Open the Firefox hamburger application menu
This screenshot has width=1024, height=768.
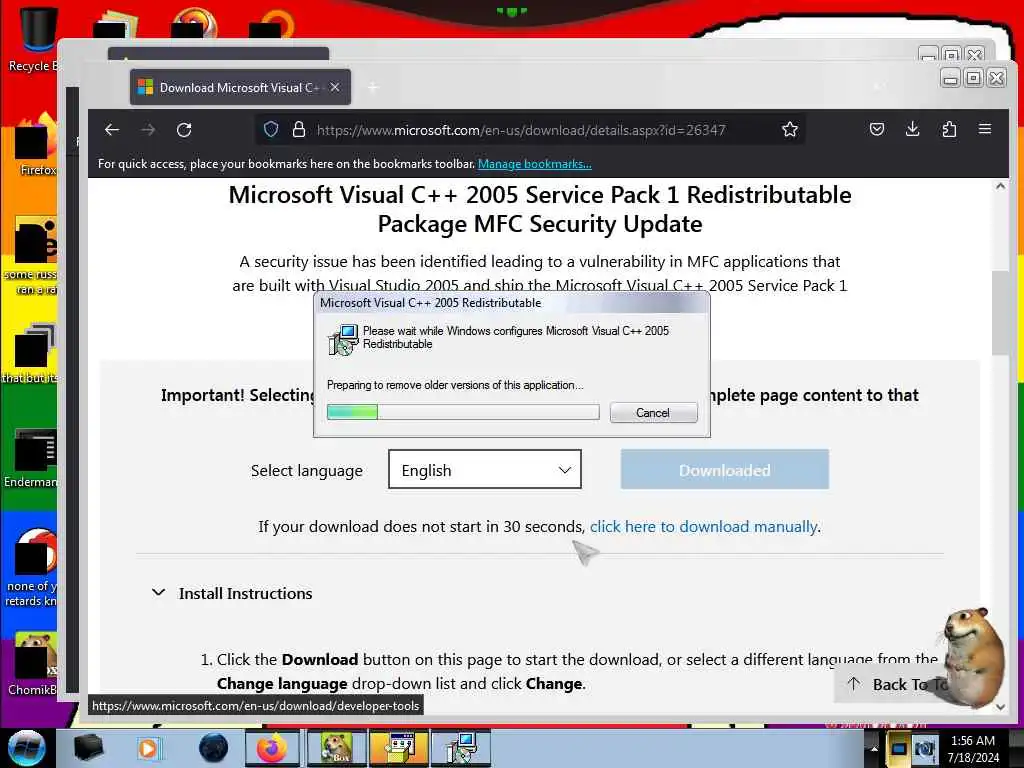point(985,129)
